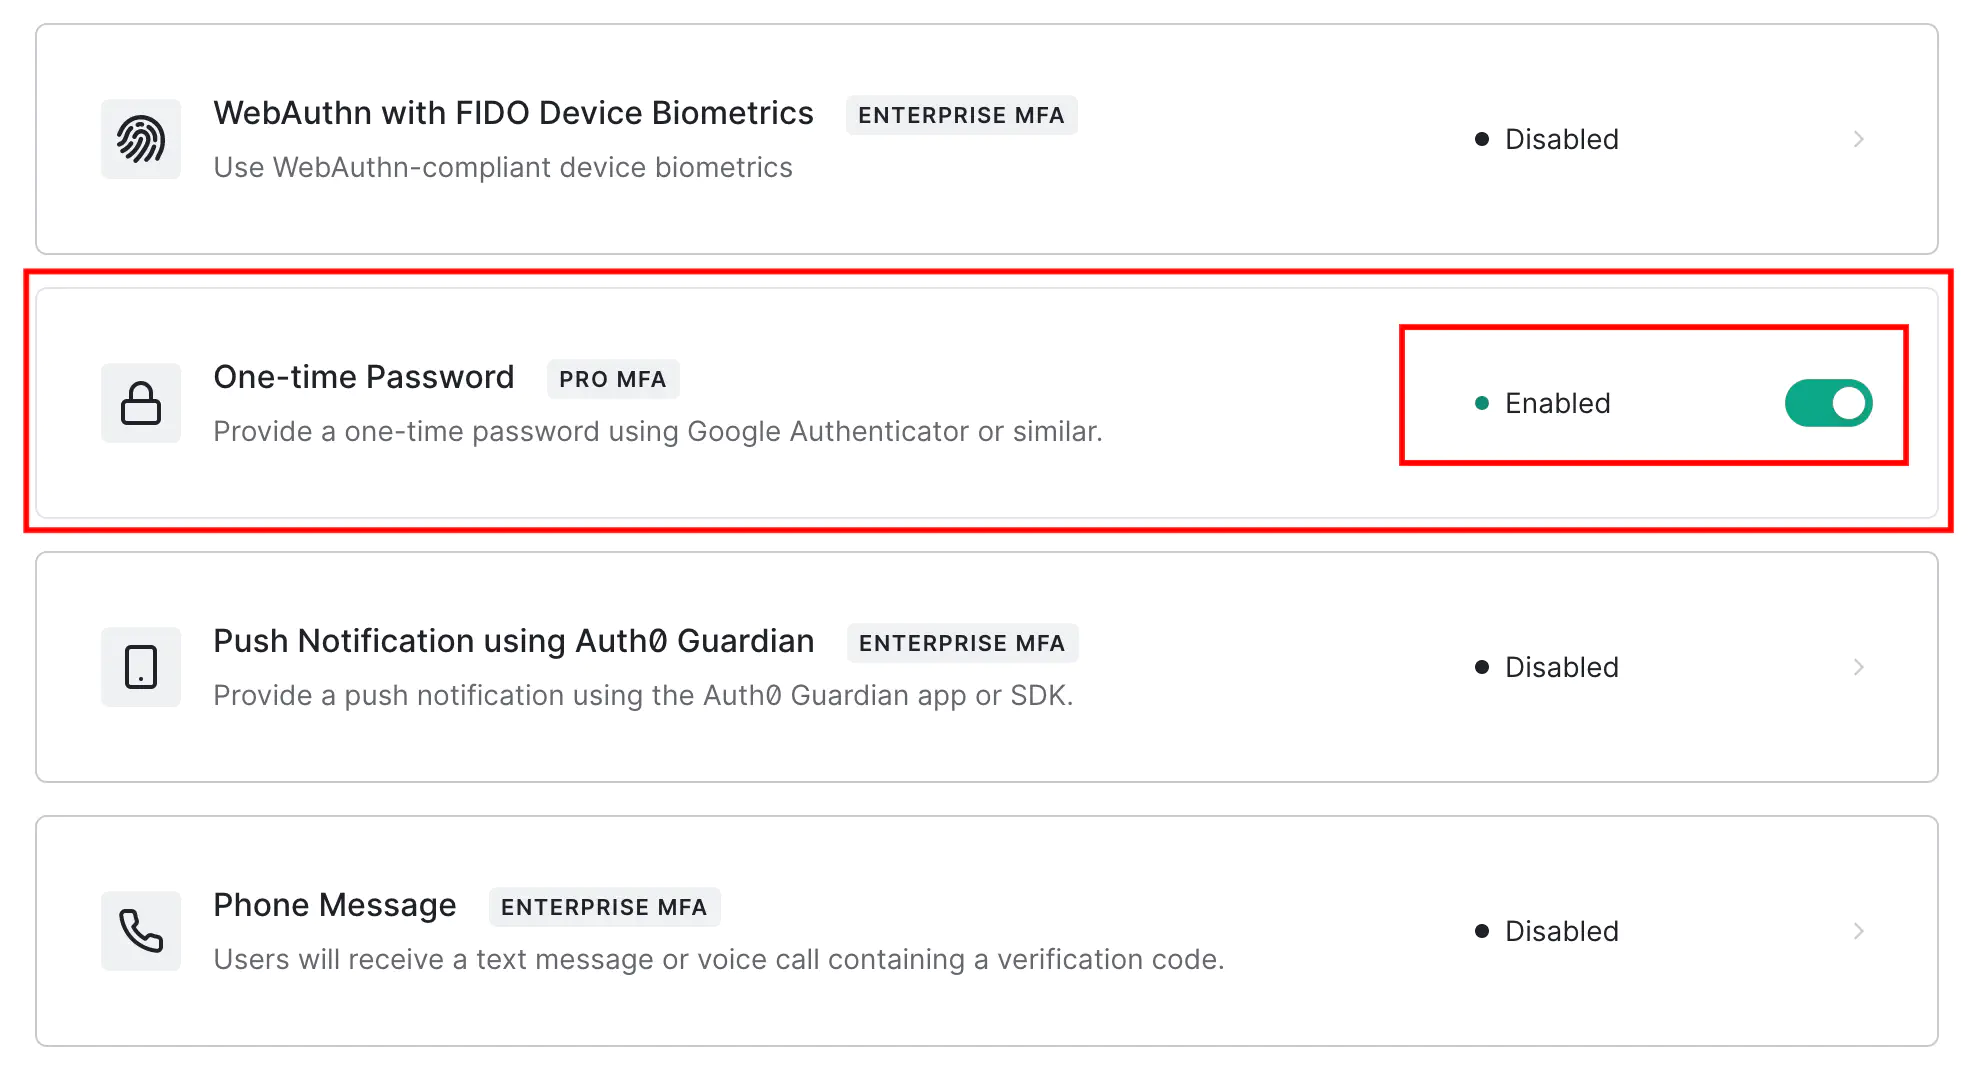Select the PRO MFA badge
The image size is (1970, 1066).
(x=613, y=379)
